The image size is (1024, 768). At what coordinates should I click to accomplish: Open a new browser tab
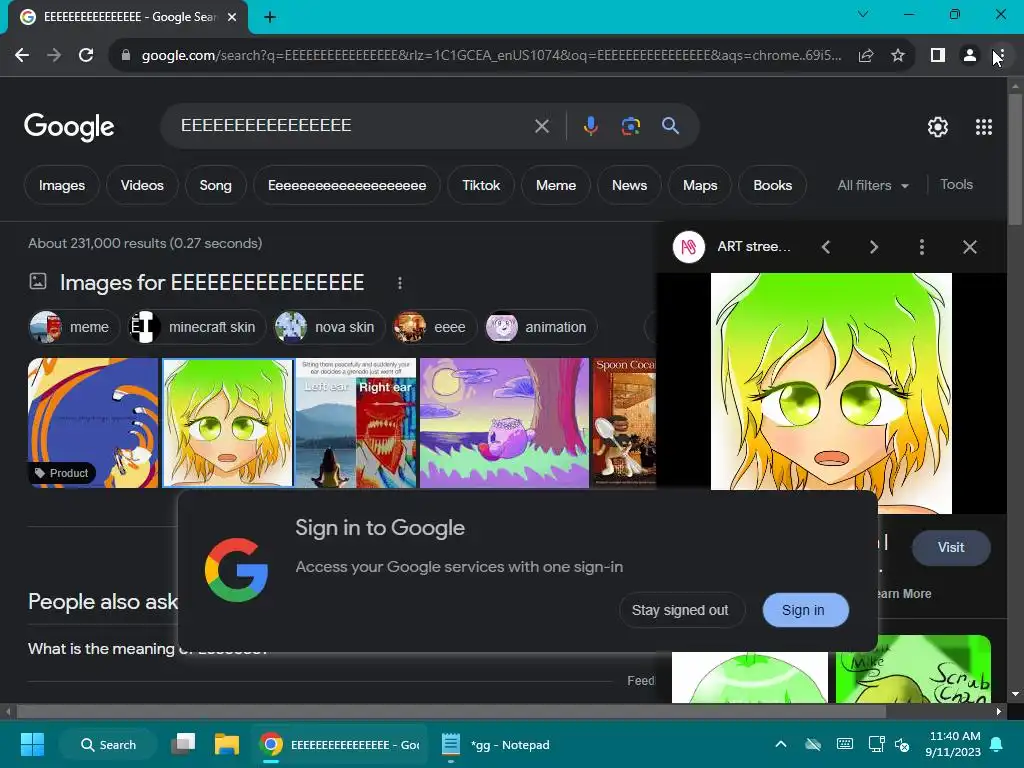(270, 17)
